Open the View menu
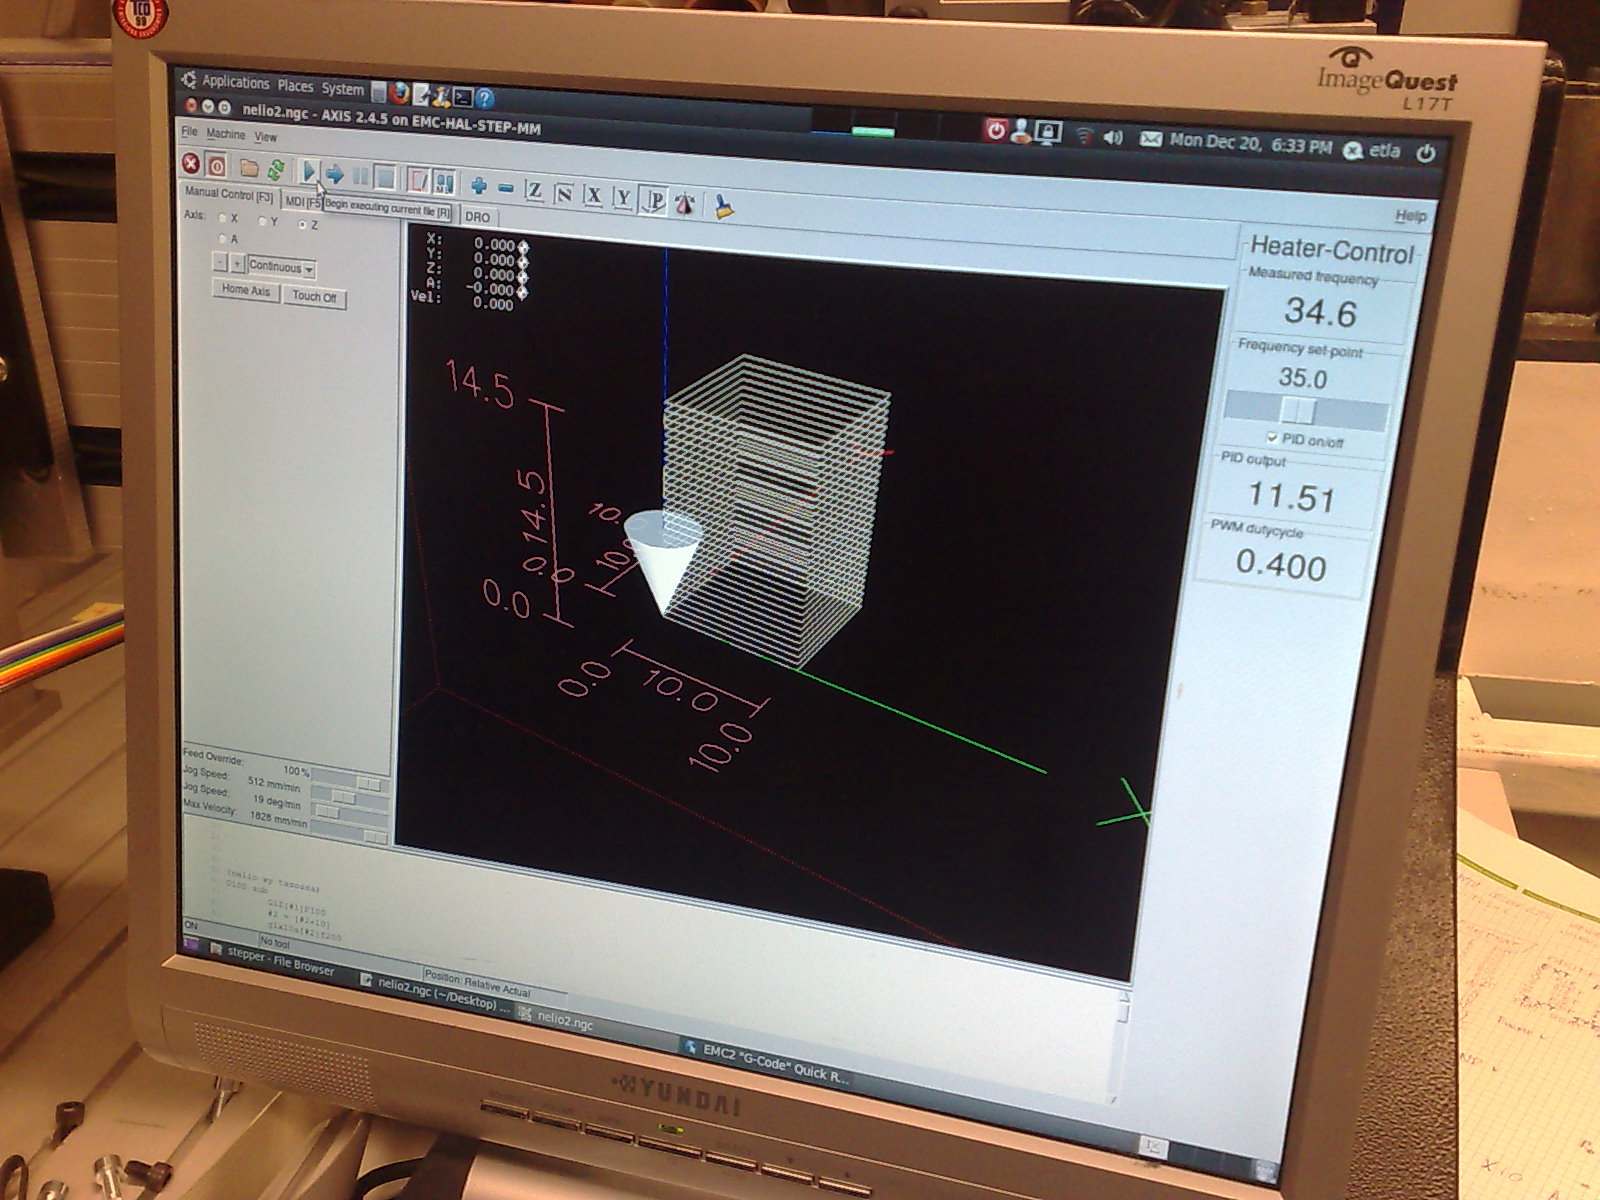Image resolution: width=1600 pixels, height=1200 pixels. point(265,137)
